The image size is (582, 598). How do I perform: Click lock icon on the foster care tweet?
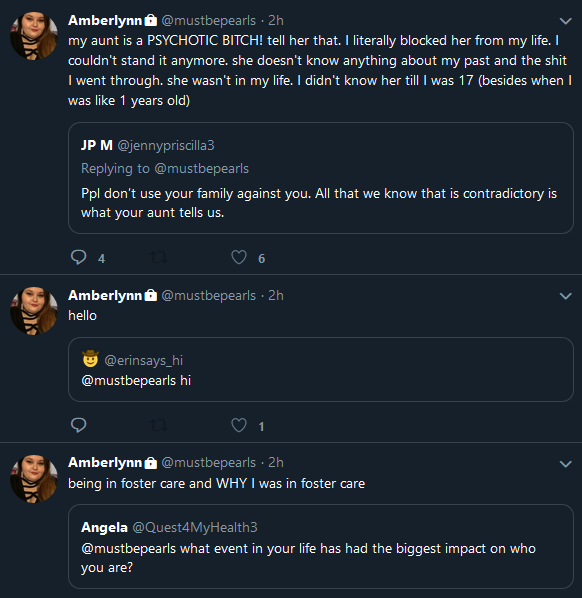[151, 463]
